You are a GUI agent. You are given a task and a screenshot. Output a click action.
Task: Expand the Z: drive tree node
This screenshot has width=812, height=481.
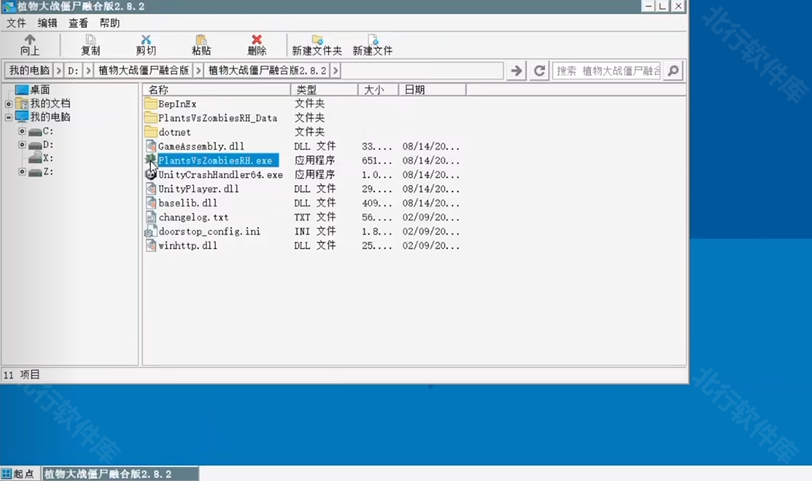point(22,172)
